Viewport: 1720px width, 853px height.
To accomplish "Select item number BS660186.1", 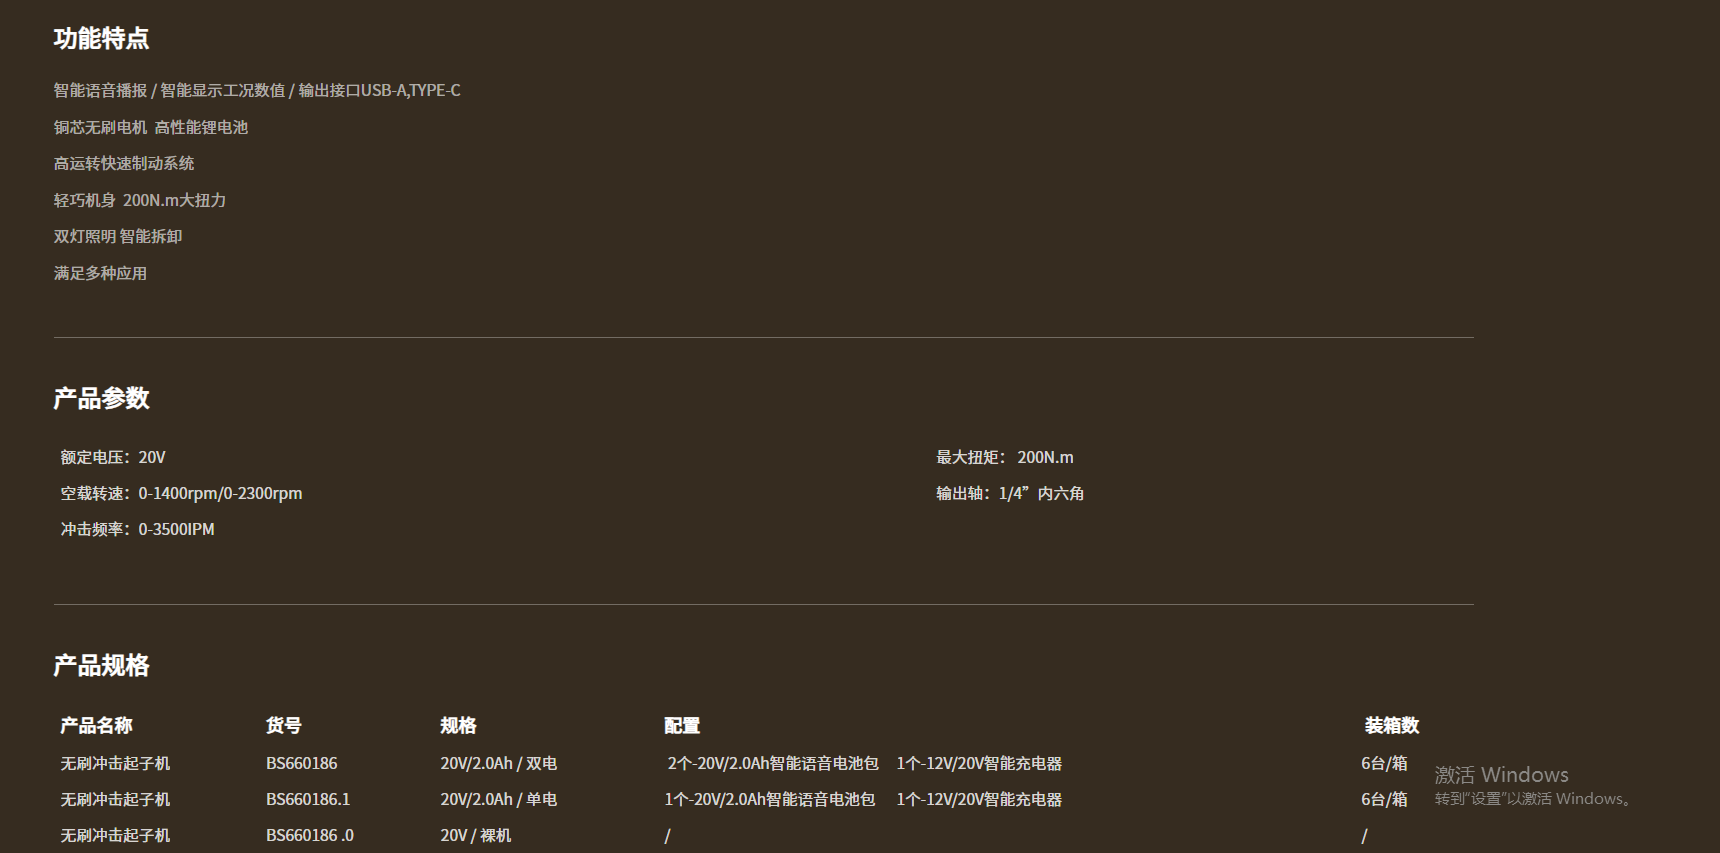I will [x=308, y=799].
